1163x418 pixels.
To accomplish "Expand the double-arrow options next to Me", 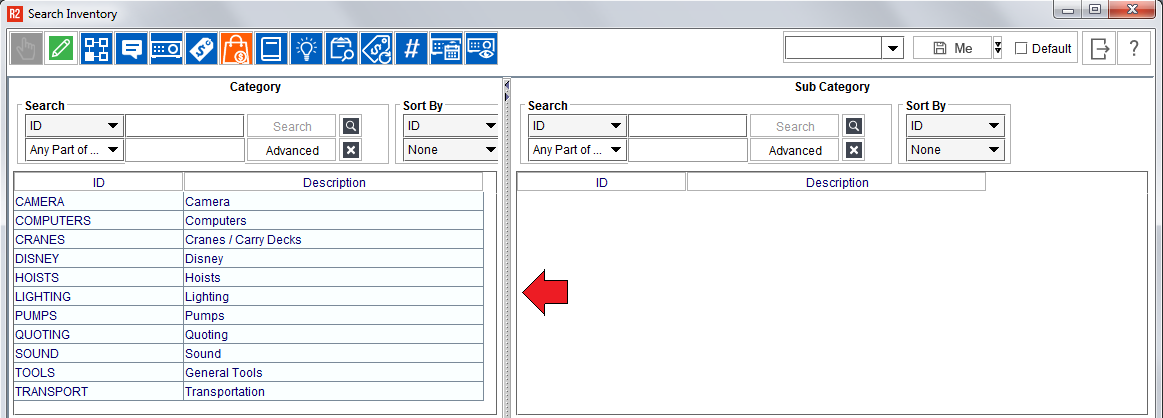I will click(998, 48).
